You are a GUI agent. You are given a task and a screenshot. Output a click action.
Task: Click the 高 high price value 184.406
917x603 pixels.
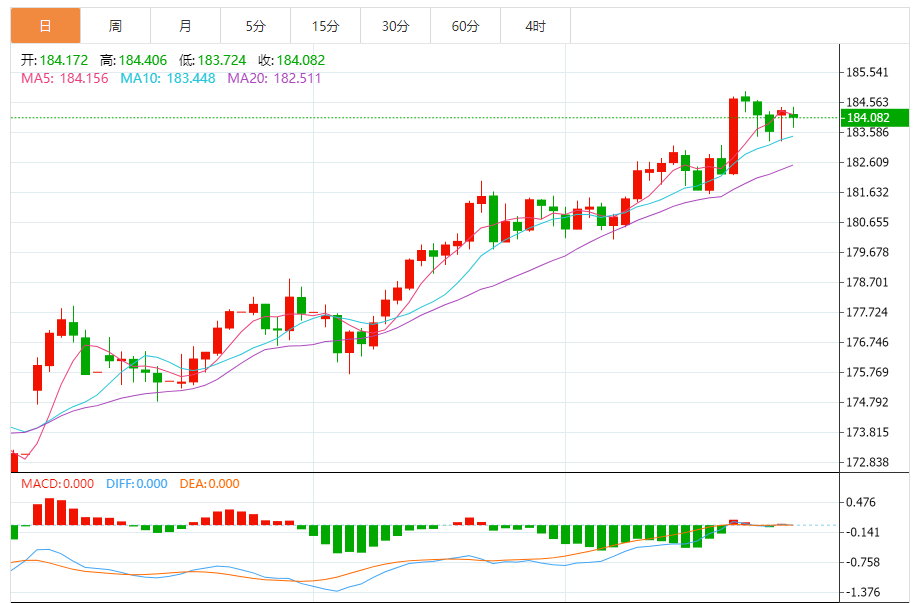(x=142, y=60)
